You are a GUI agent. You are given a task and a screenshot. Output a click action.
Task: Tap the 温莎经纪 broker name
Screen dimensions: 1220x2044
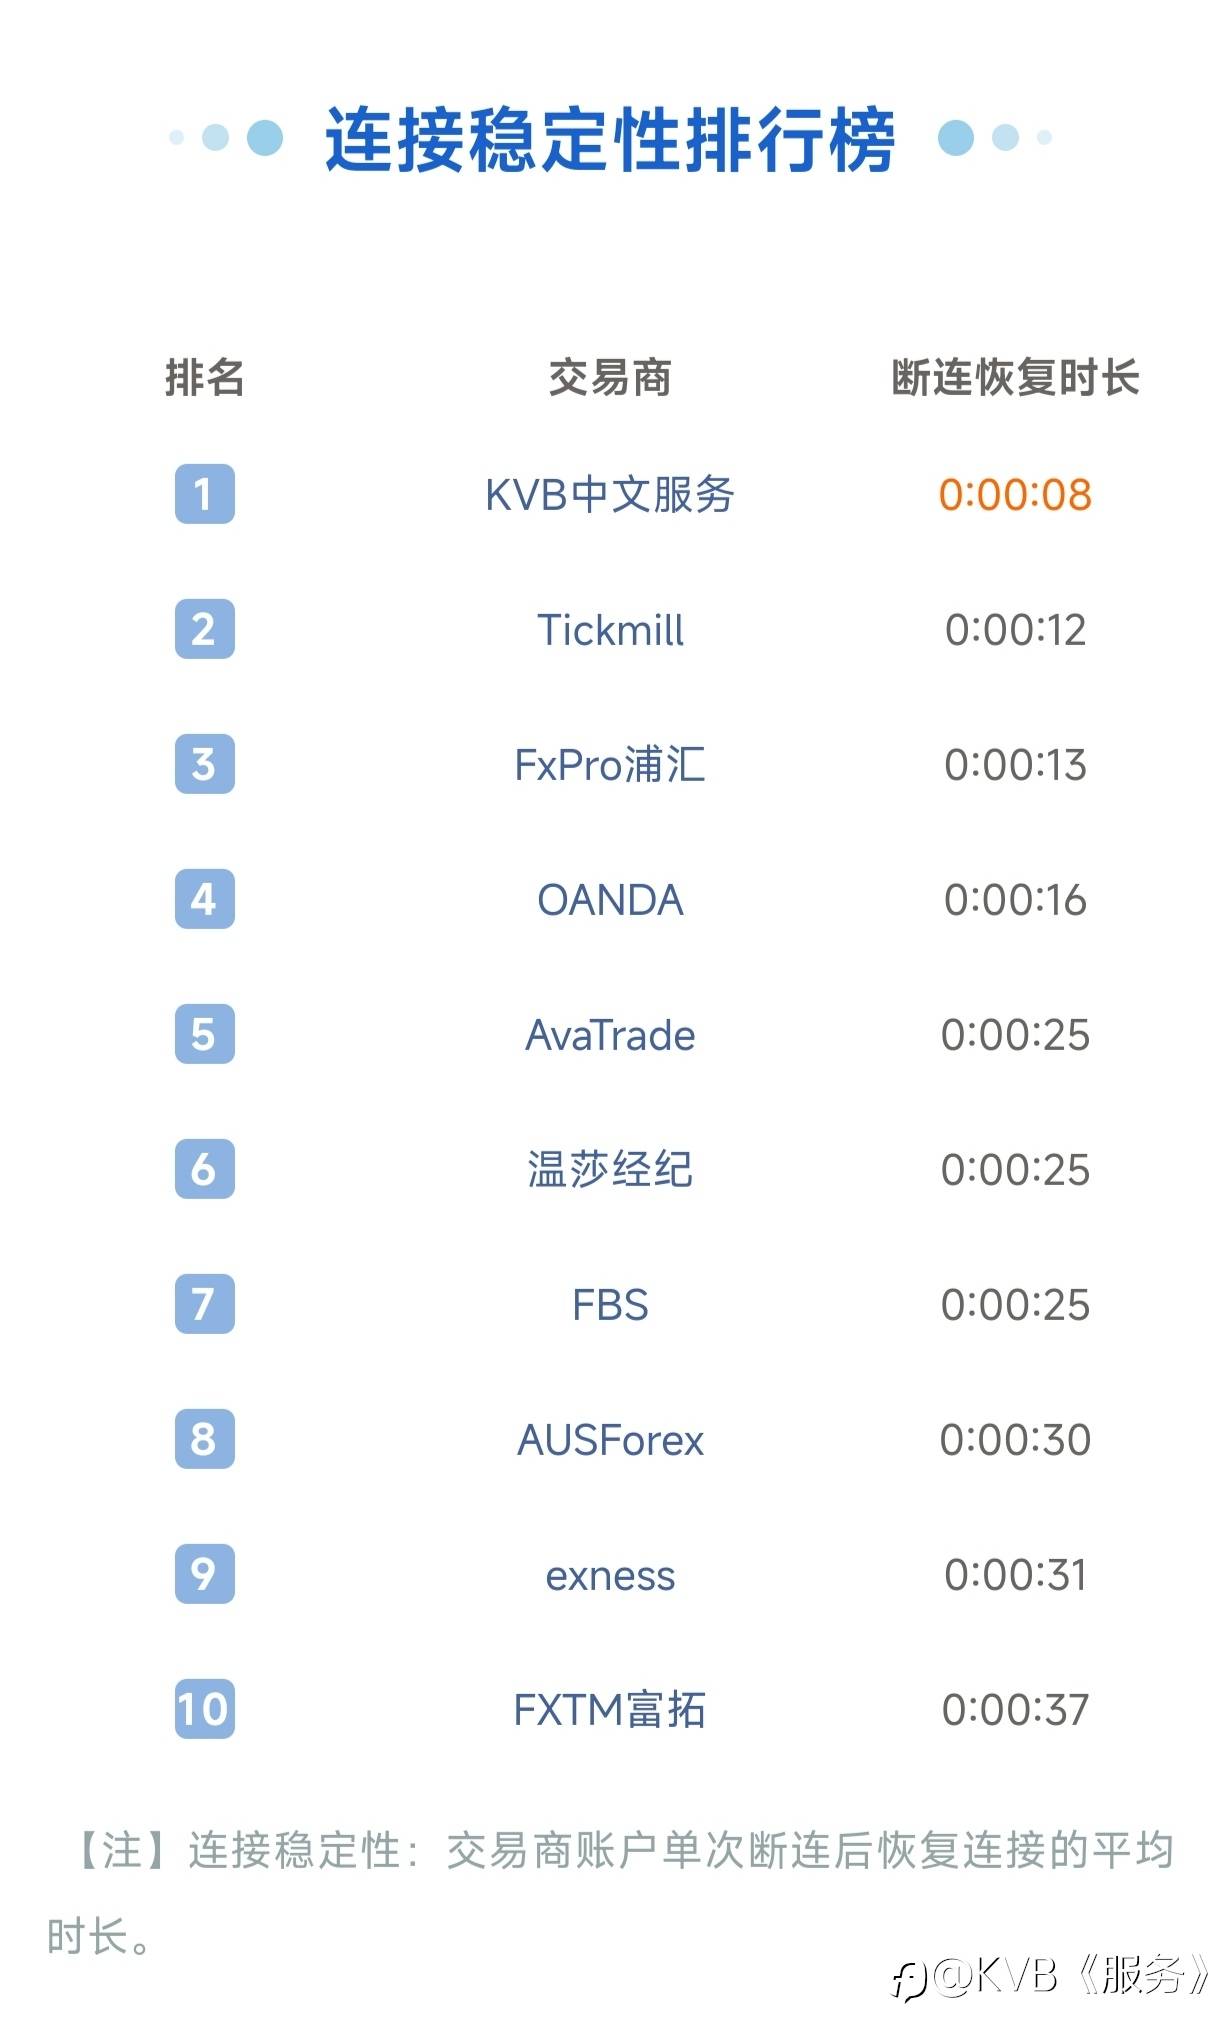coord(610,1170)
